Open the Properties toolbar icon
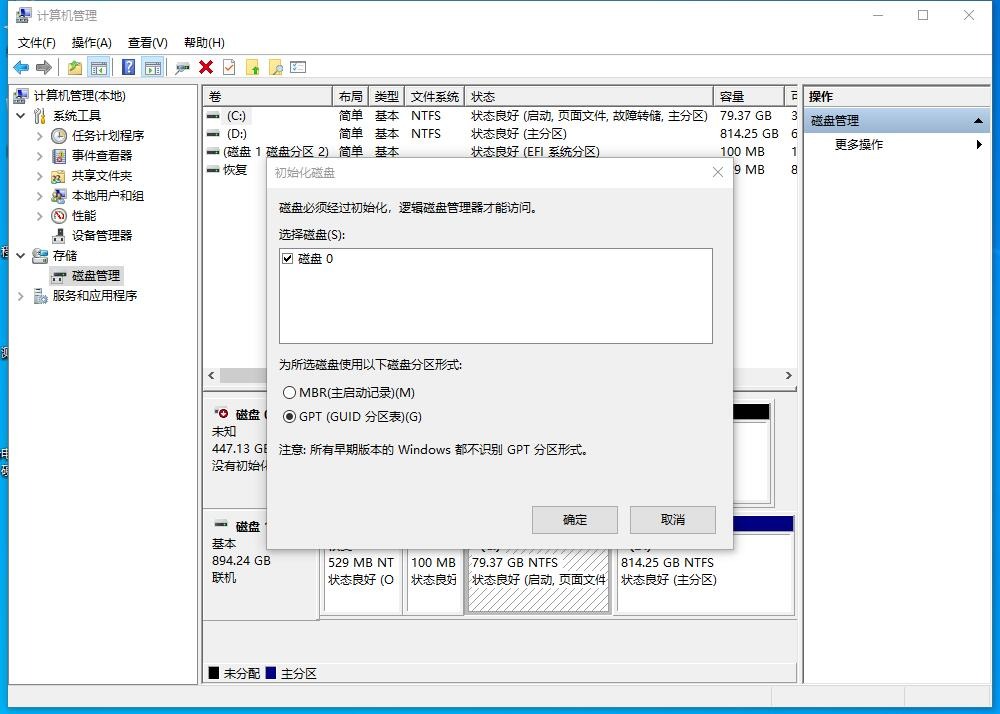Viewport: 1000px width, 714px height. pos(298,67)
